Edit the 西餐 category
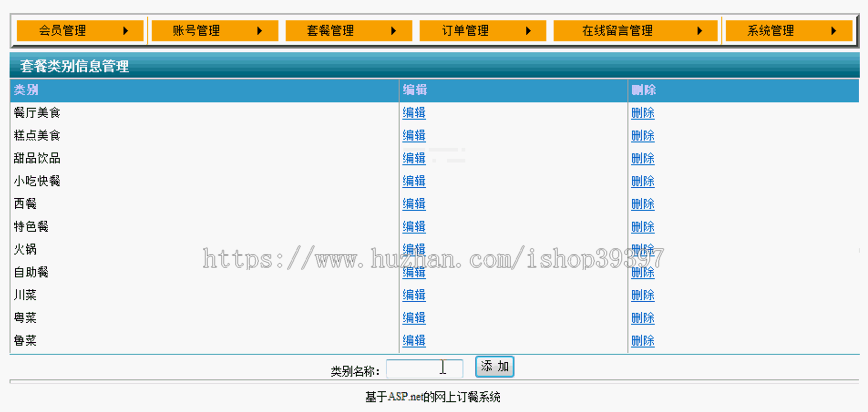Image resolution: width=868 pixels, height=412 pixels. tap(414, 204)
